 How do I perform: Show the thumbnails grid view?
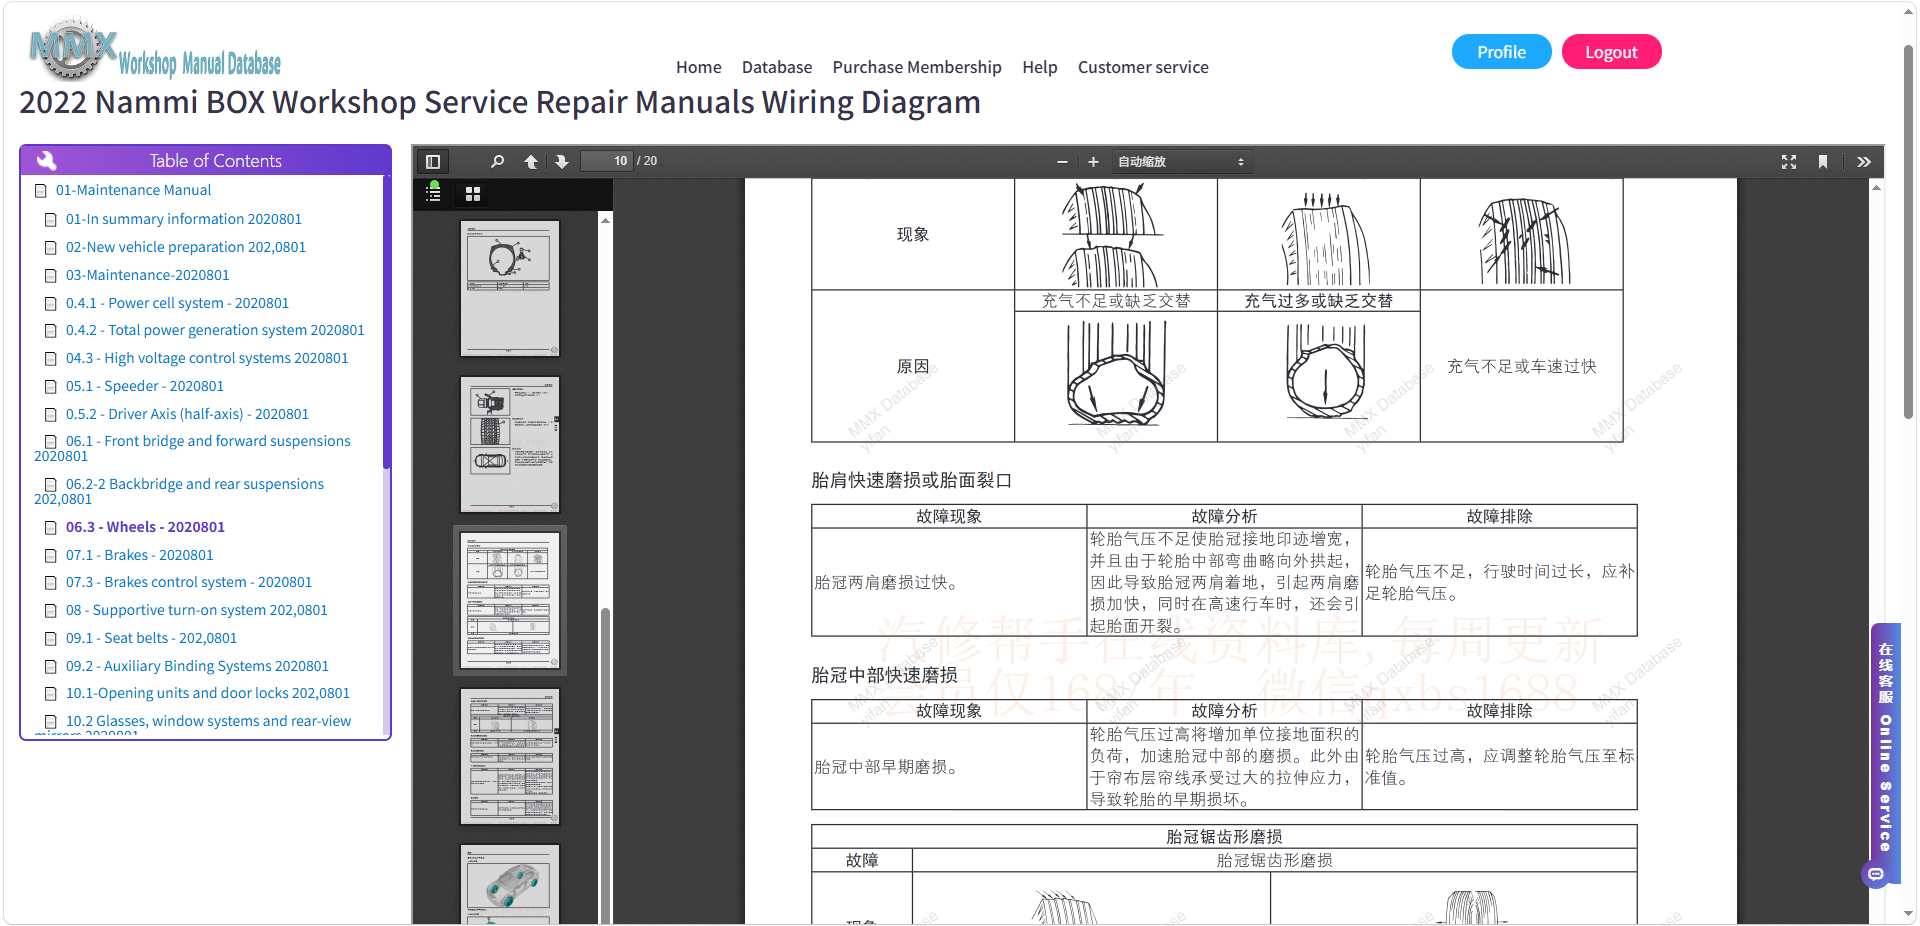coord(473,194)
